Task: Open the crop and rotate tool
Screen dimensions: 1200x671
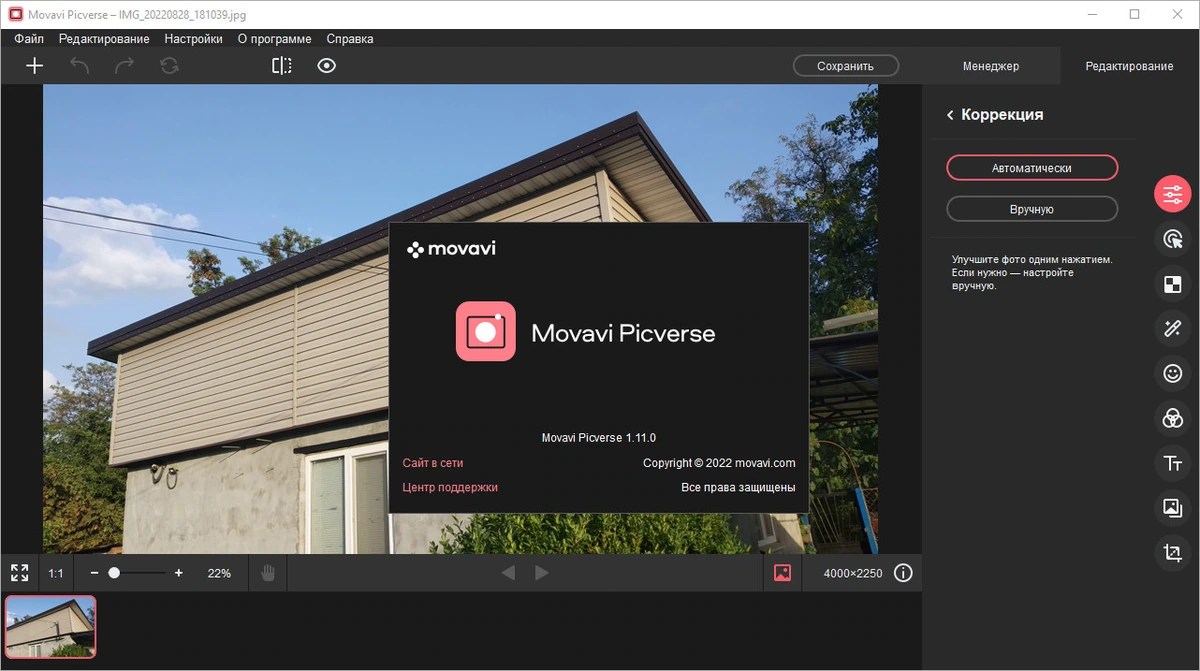Action: coord(1173,552)
